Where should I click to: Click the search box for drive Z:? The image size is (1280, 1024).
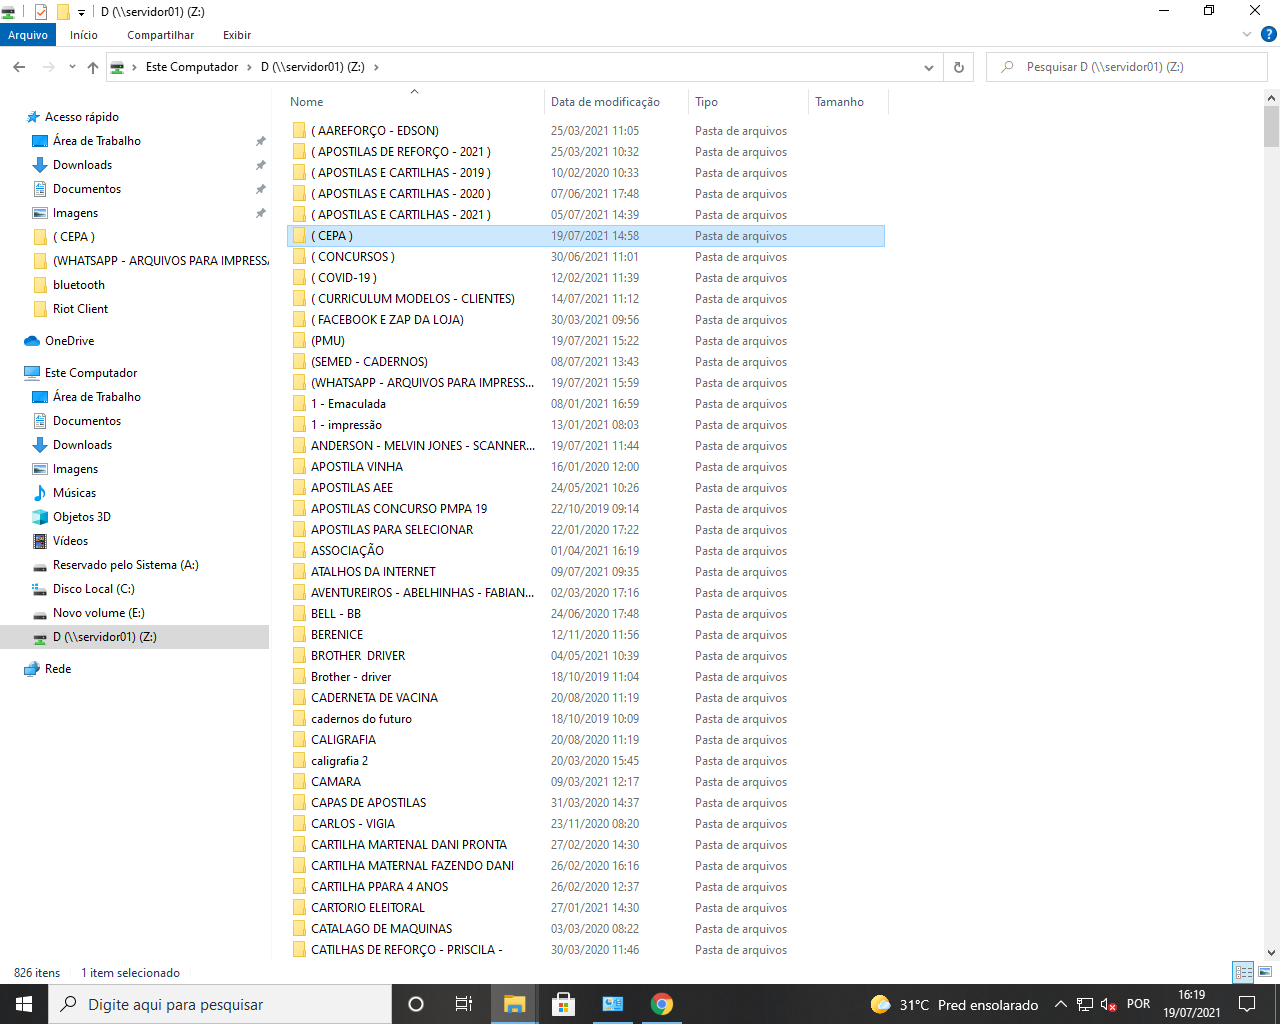click(x=1127, y=67)
